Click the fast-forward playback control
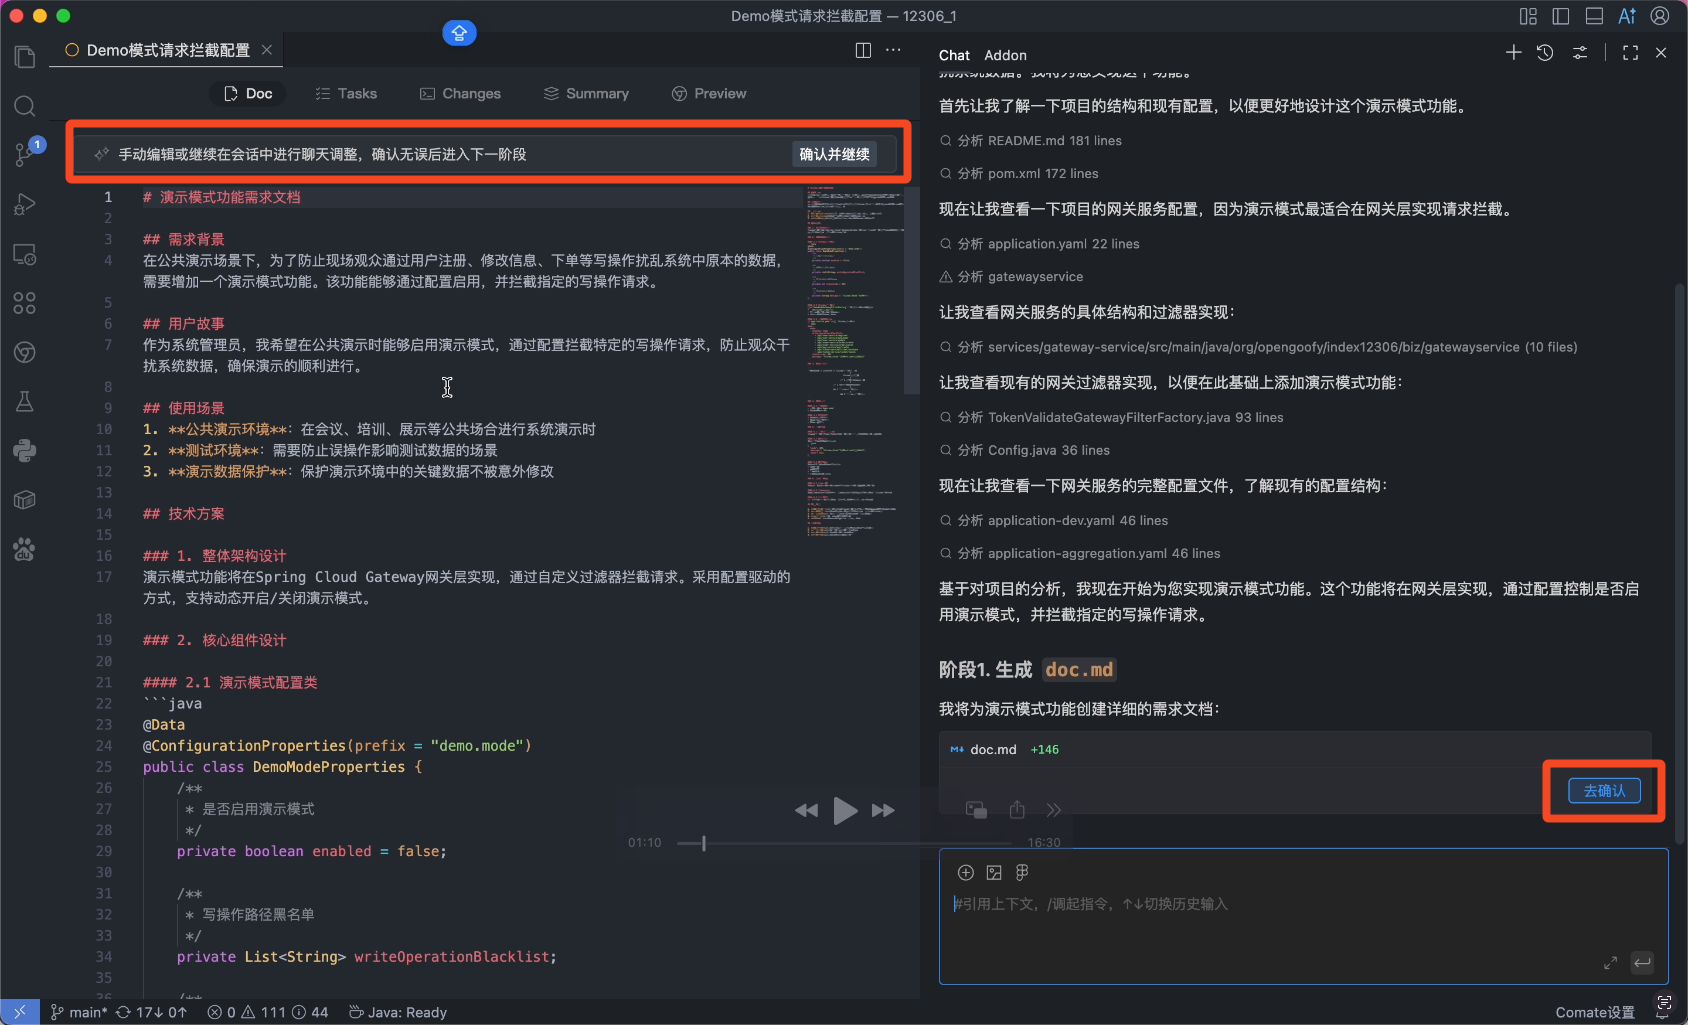 pos(883,810)
